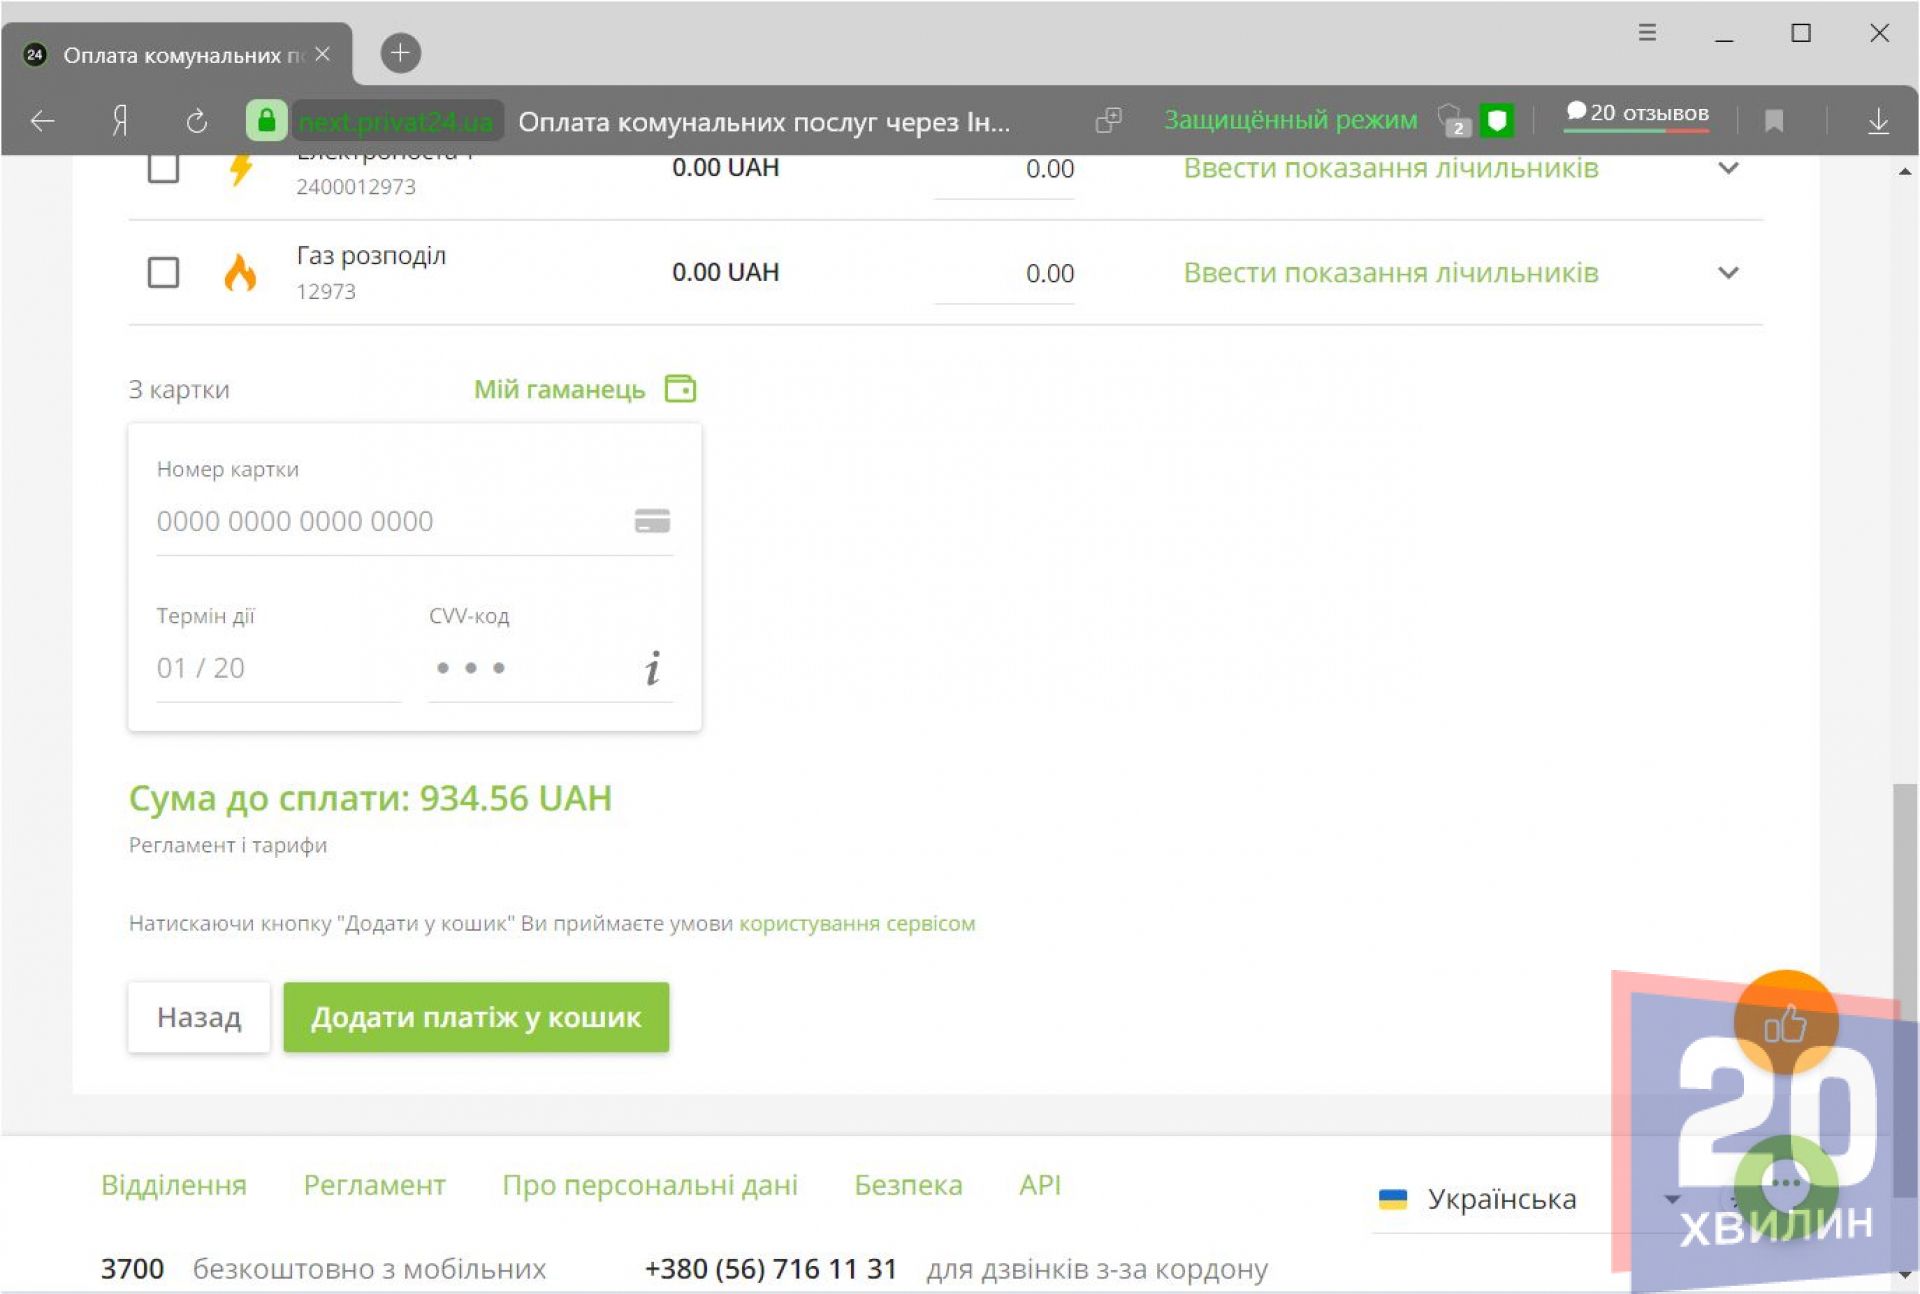Click Додати платіж у кошик button

coord(476,1017)
